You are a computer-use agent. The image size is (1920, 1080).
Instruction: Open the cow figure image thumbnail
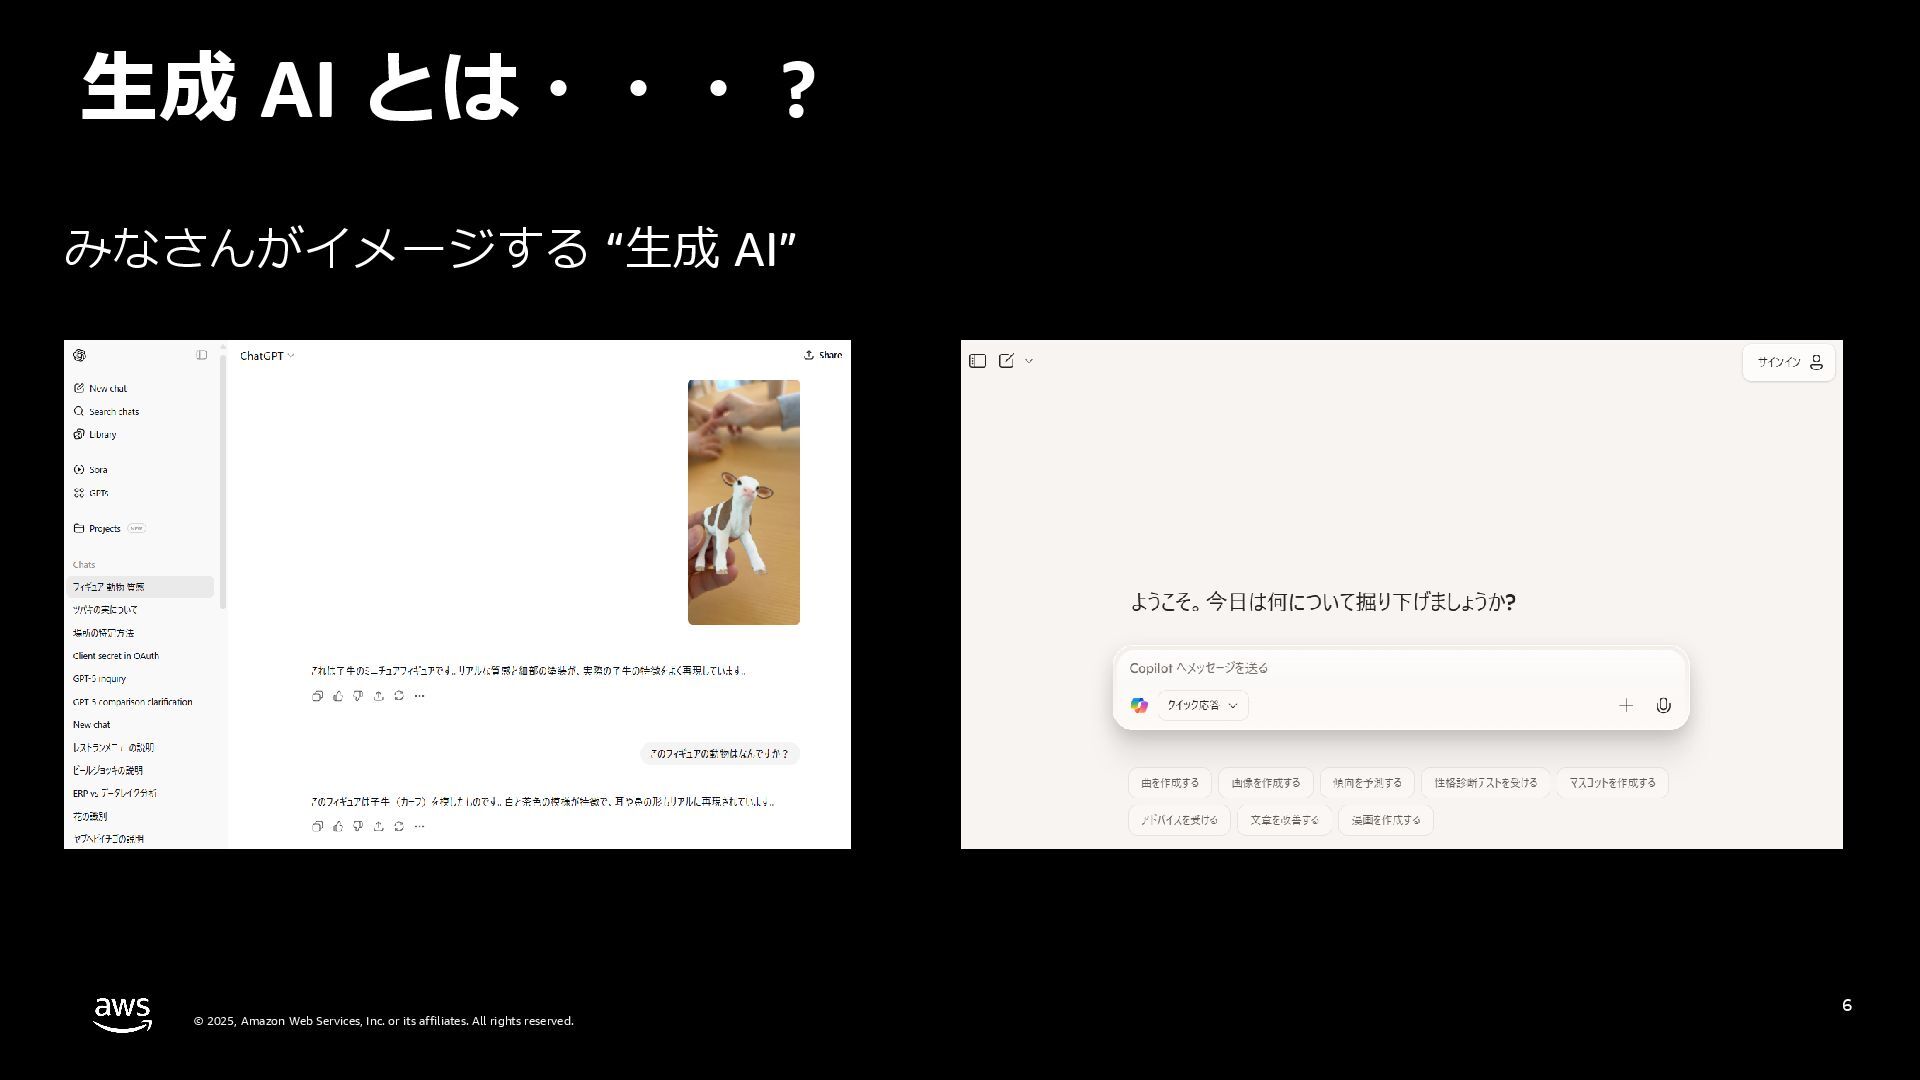tap(743, 502)
